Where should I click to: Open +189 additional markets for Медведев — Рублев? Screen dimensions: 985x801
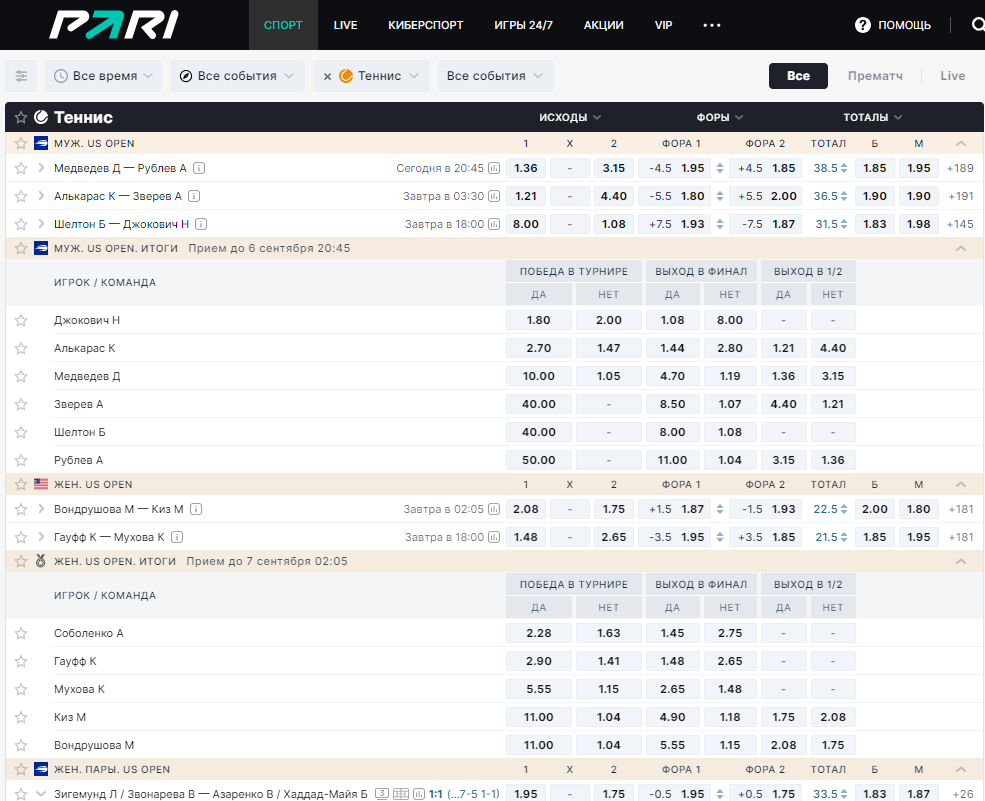tap(960, 168)
